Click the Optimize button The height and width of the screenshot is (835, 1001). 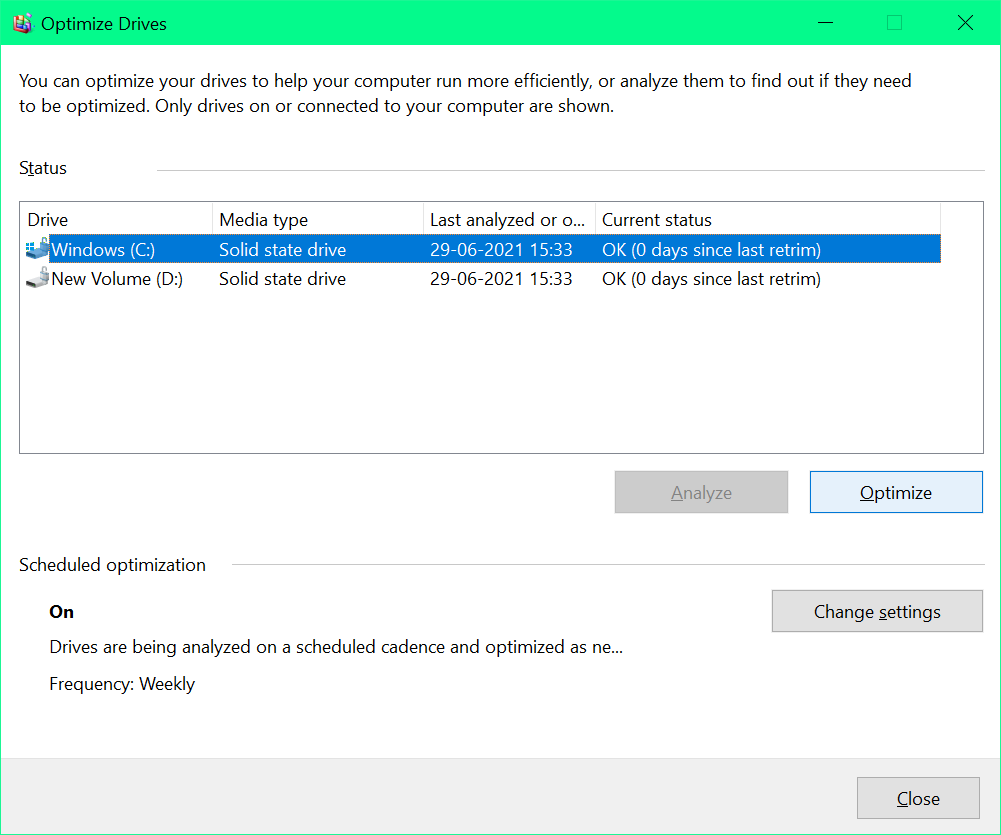896,492
